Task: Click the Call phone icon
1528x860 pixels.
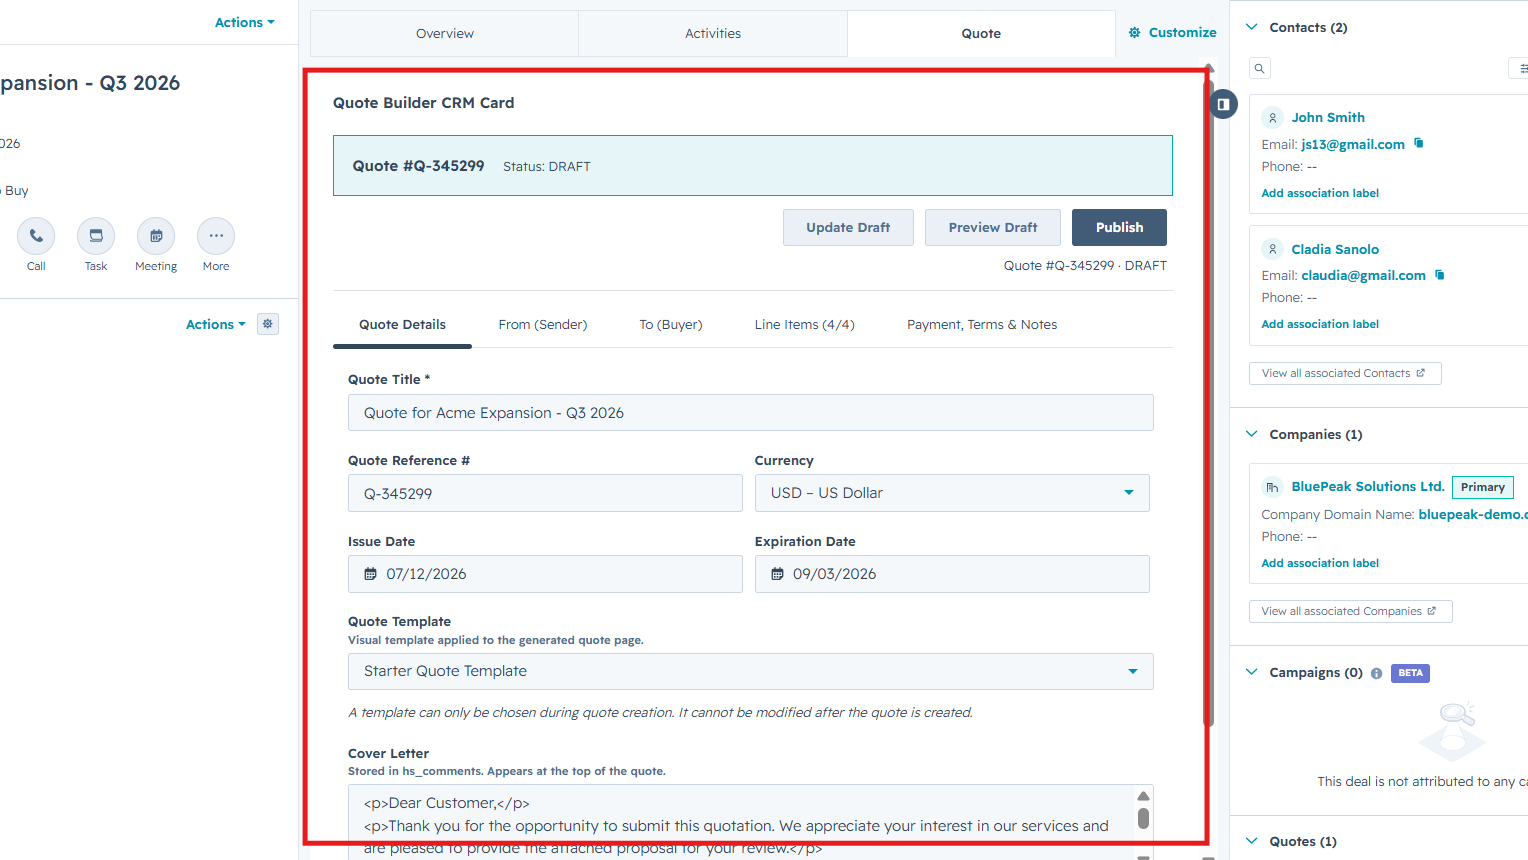Action: coord(36,236)
